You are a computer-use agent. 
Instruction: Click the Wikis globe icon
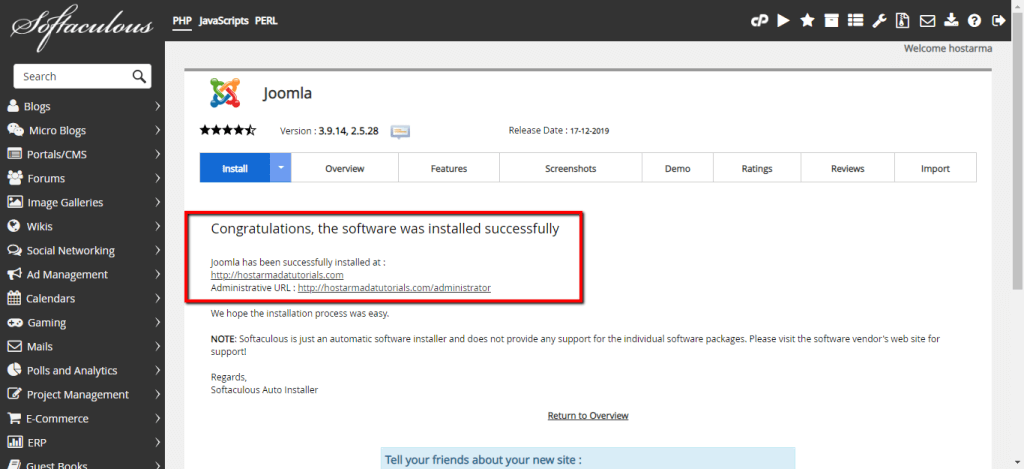[x=13, y=227]
